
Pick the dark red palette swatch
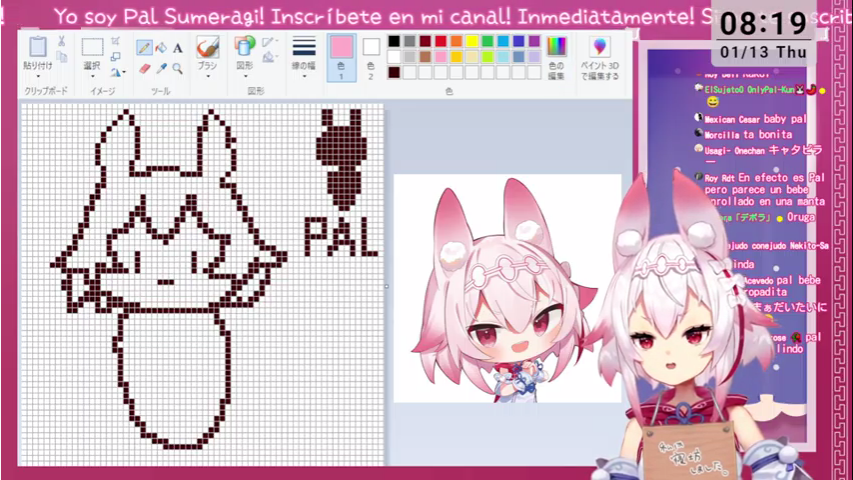point(425,41)
